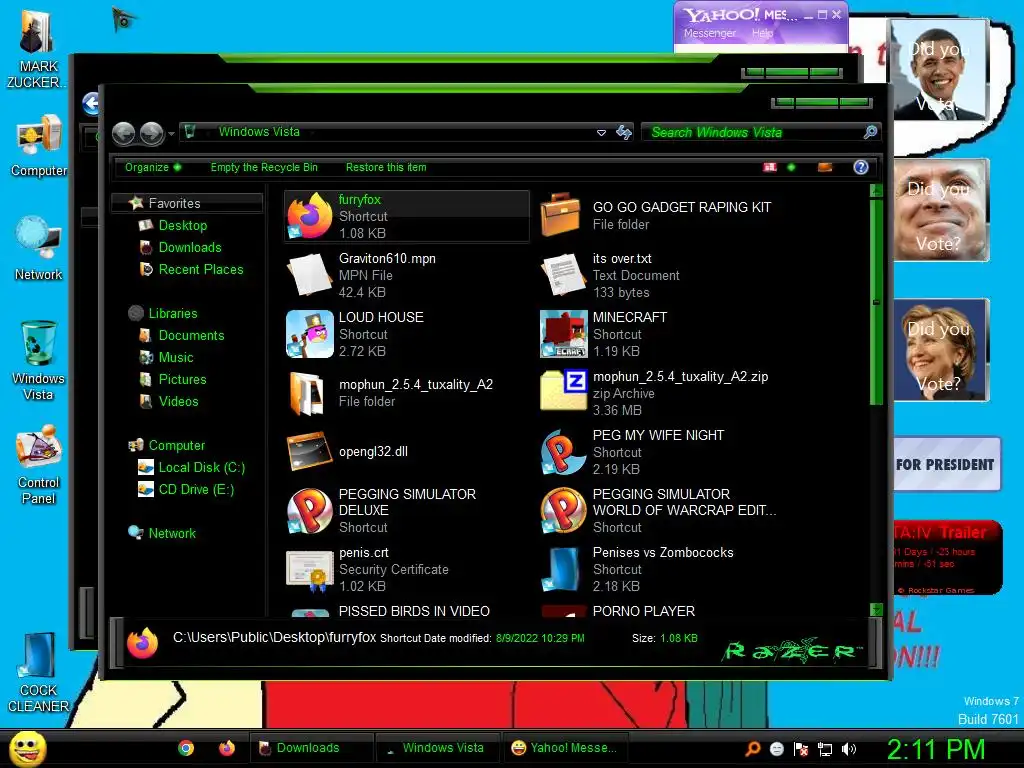Open the smiley Start button
1024x768 pixels.
[x=27, y=748]
